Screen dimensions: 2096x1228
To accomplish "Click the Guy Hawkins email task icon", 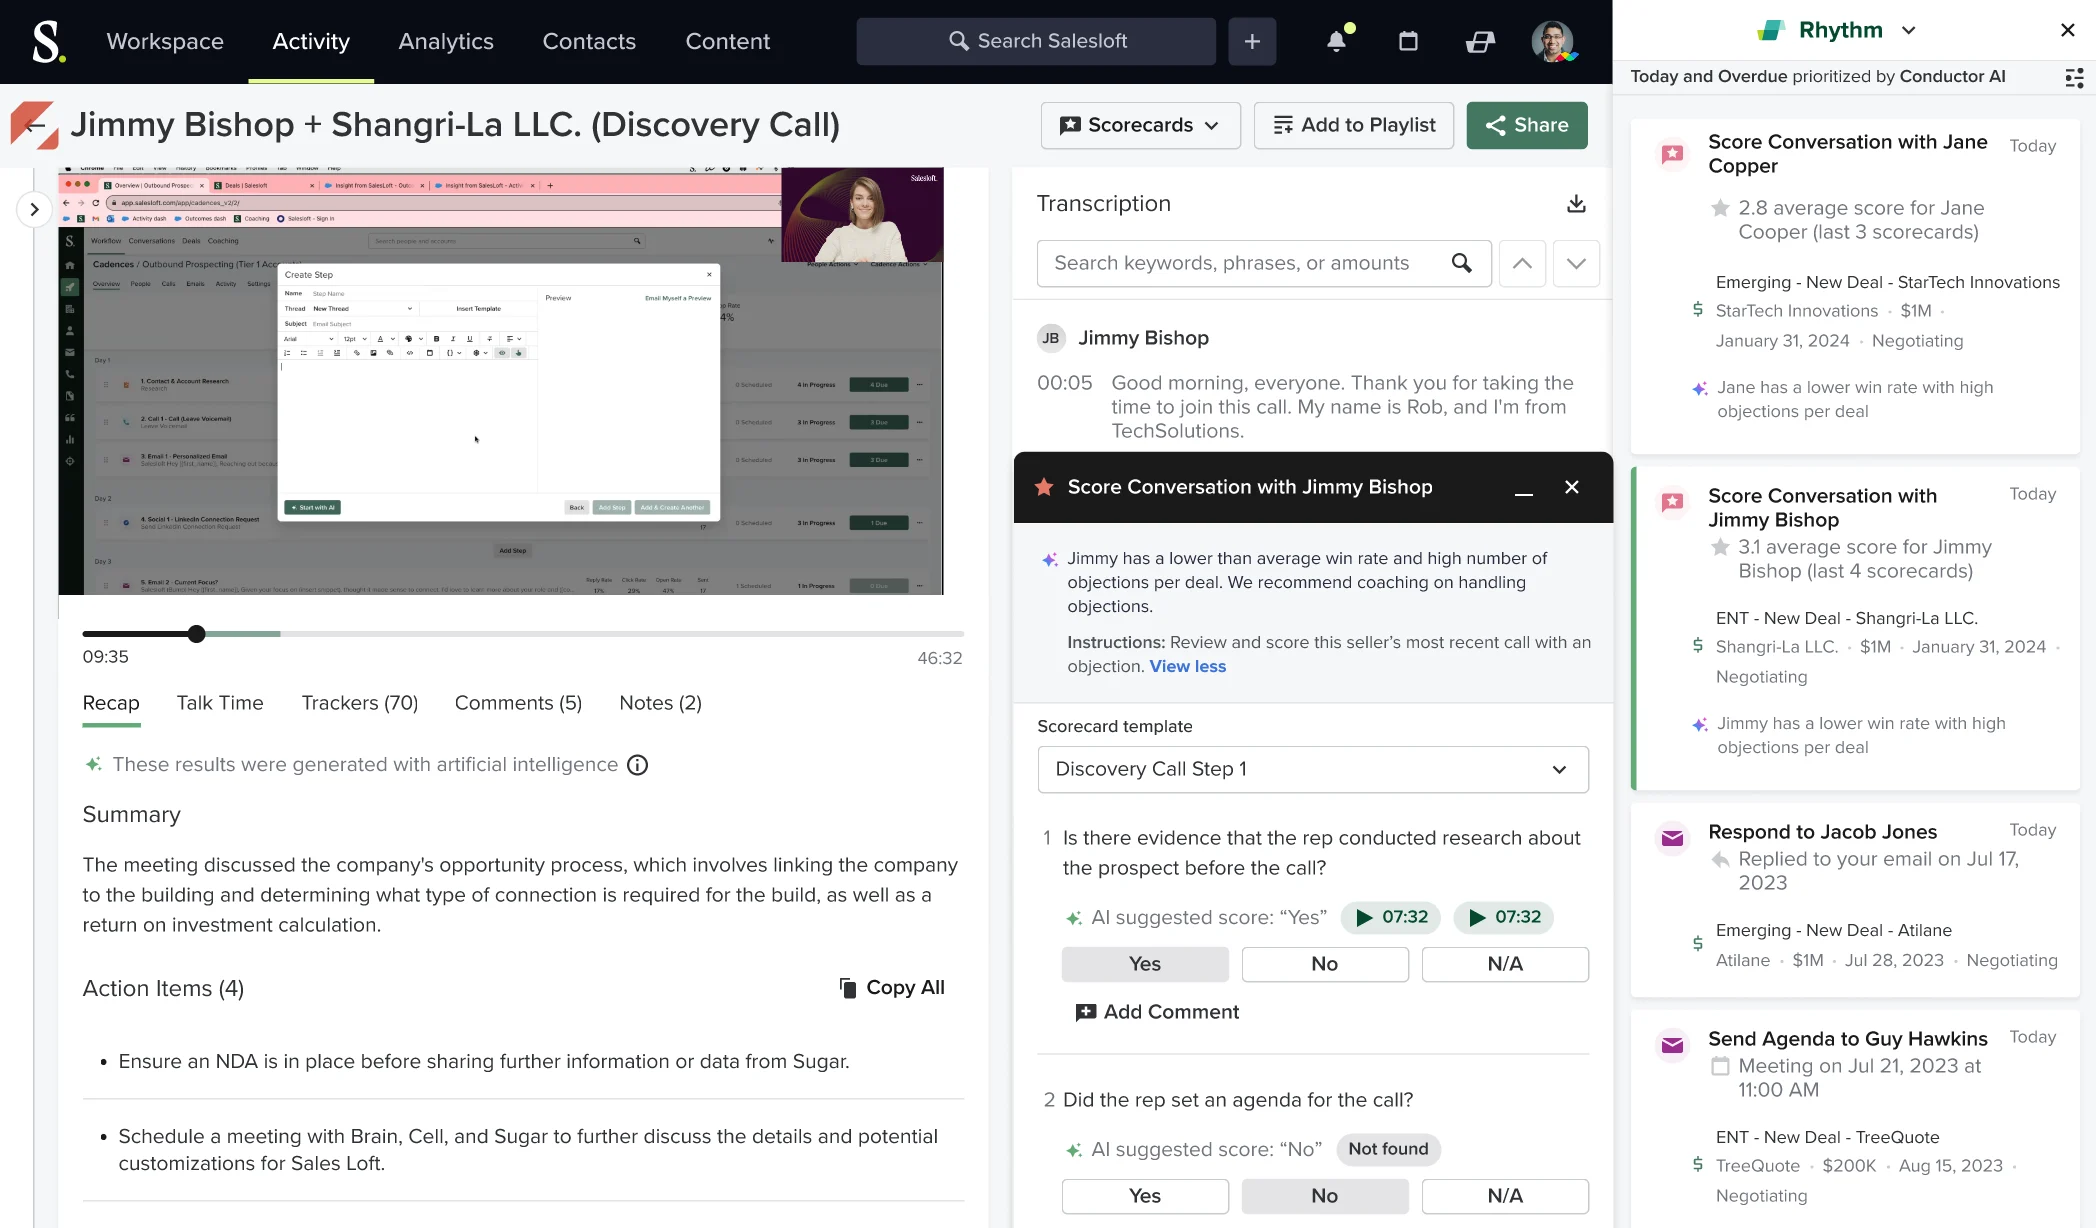I will (1672, 1045).
